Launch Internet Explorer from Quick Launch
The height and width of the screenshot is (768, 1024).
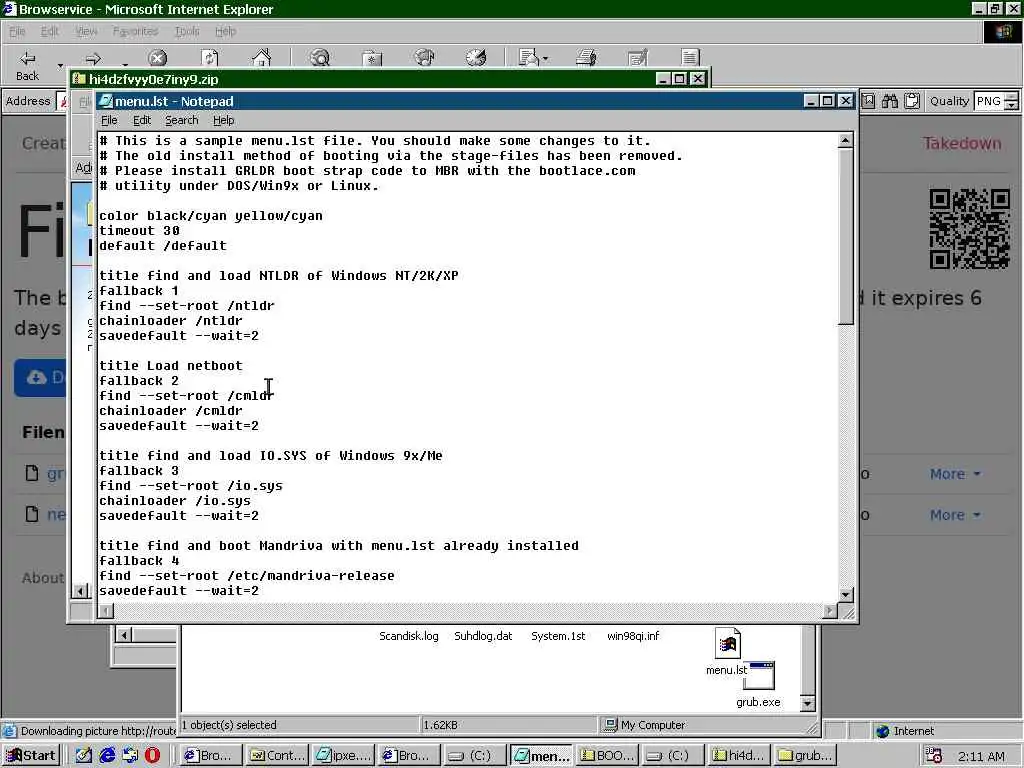tap(107, 755)
